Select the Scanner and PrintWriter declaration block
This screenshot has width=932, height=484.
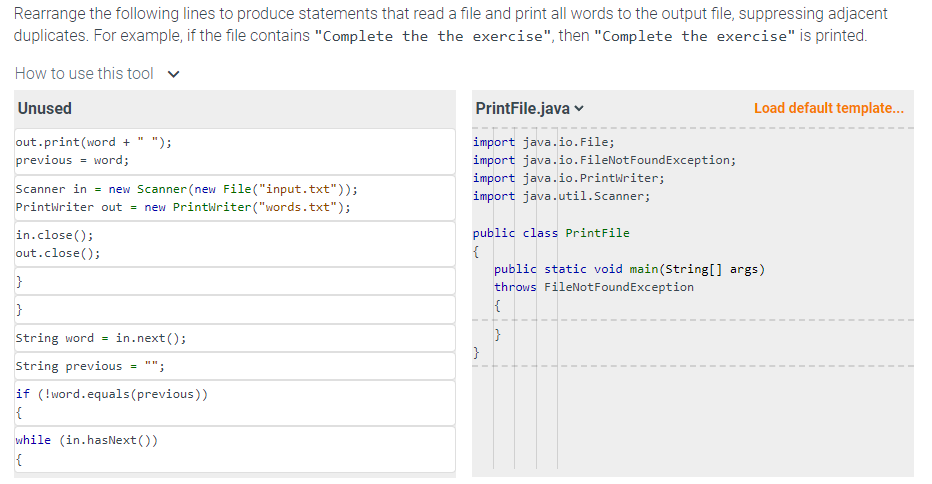(x=235, y=198)
